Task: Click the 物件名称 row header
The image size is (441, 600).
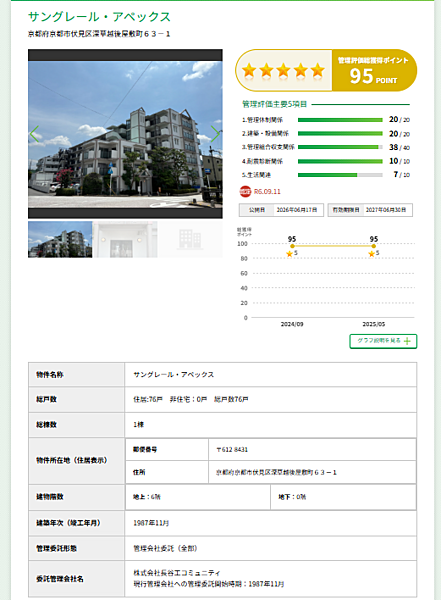Action: click(77, 375)
